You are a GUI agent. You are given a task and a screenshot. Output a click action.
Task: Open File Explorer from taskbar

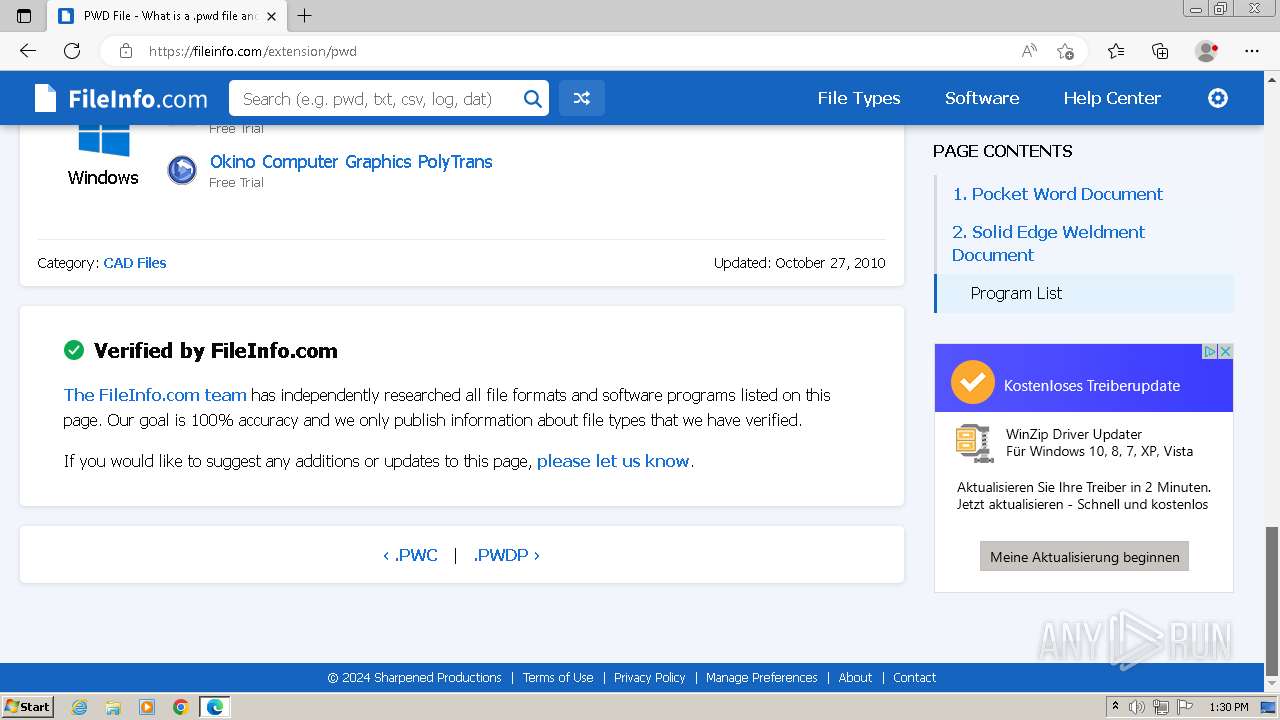[x=113, y=707]
